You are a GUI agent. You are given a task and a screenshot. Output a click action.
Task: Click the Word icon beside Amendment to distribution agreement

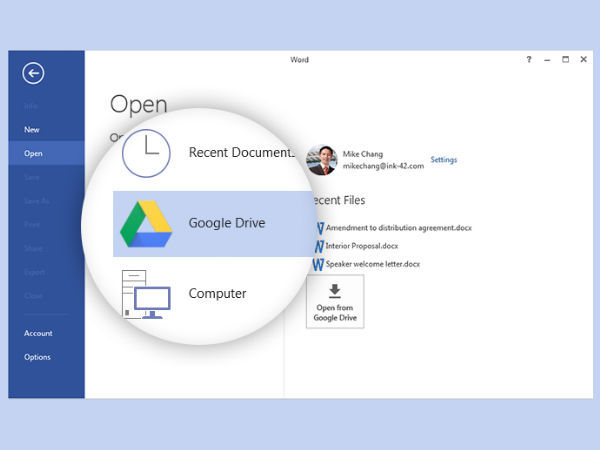[320, 228]
